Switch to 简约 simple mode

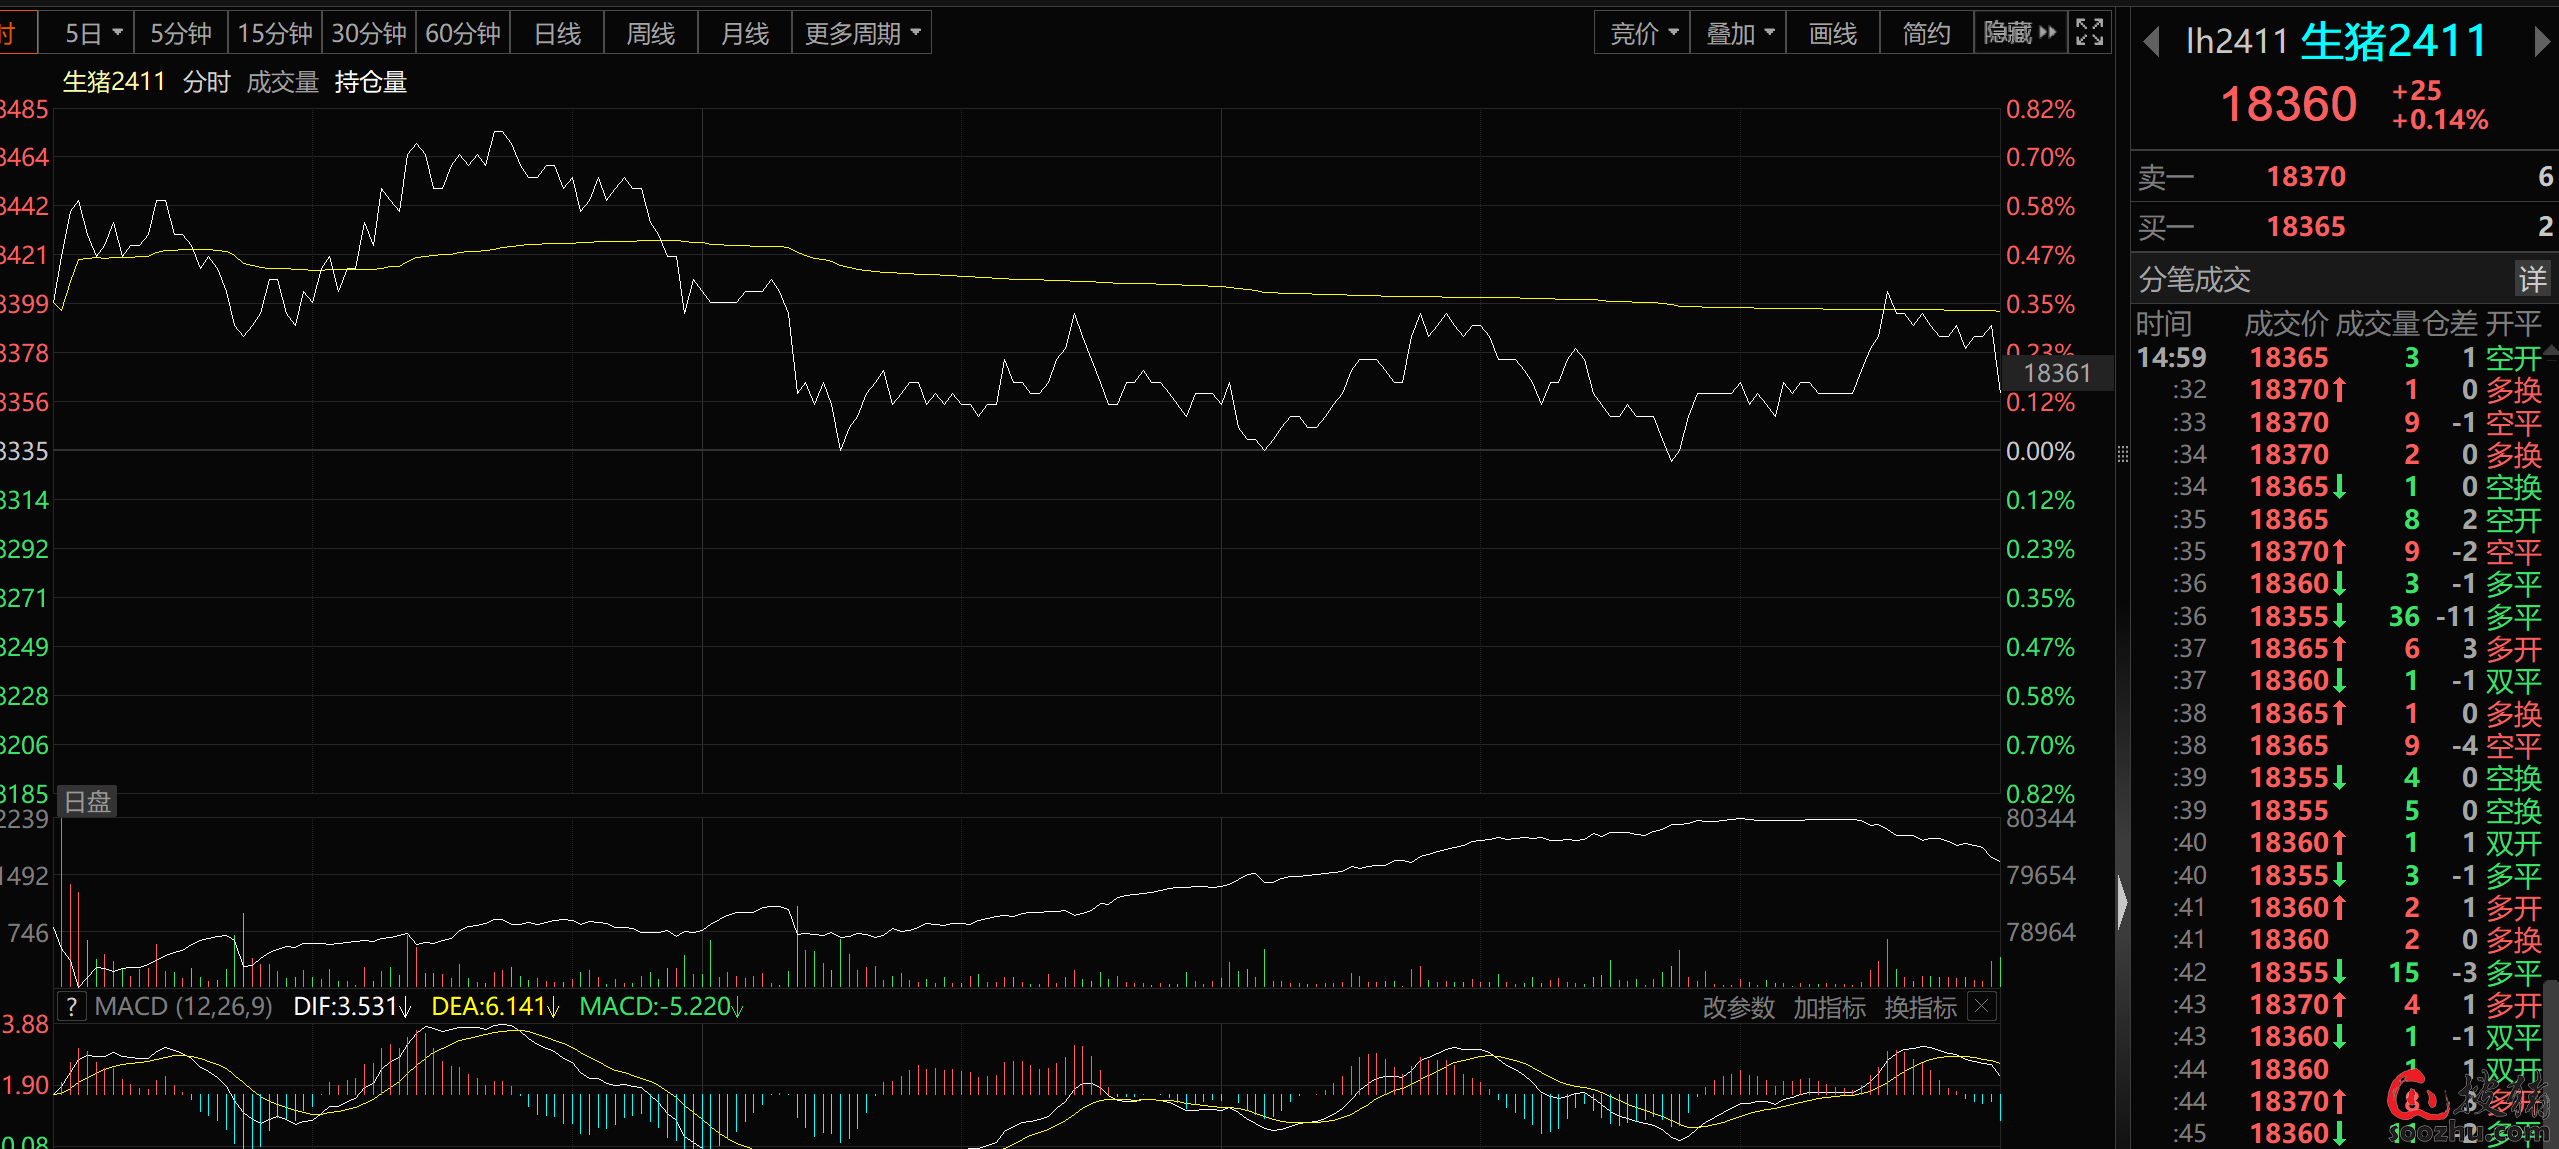click(x=1926, y=34)
